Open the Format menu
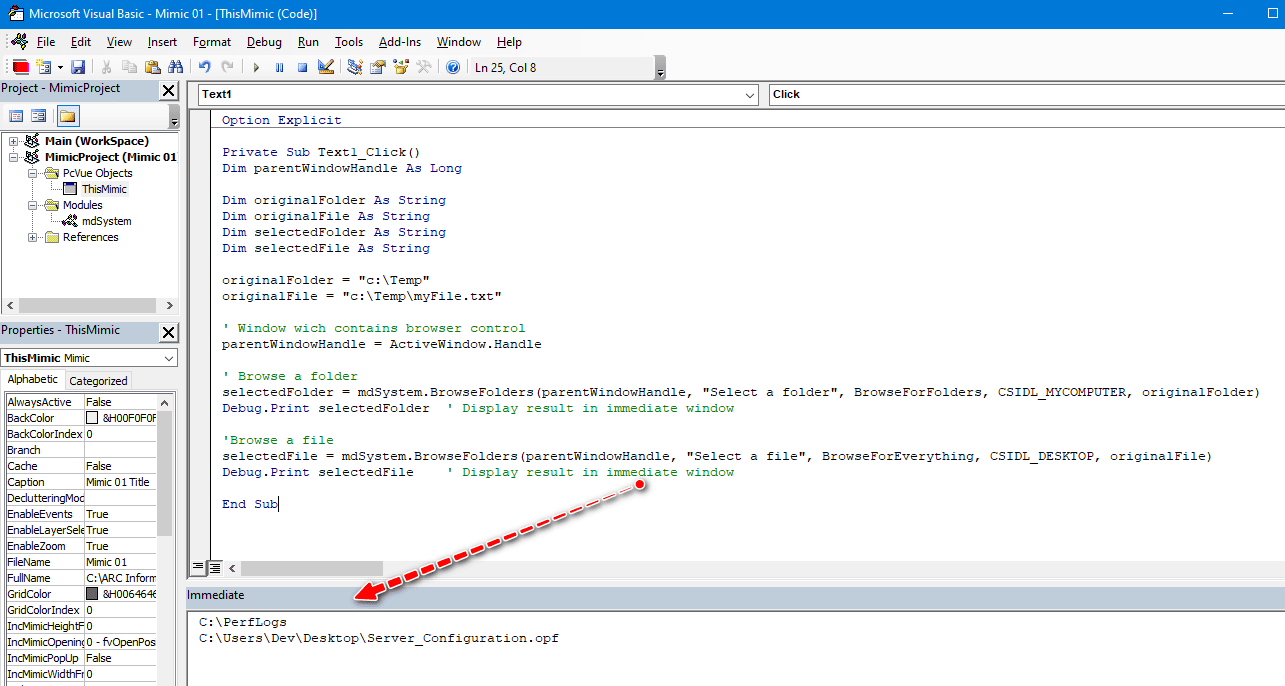Image resolution: width=1285 pixels, height=686 pixels. 212,42
